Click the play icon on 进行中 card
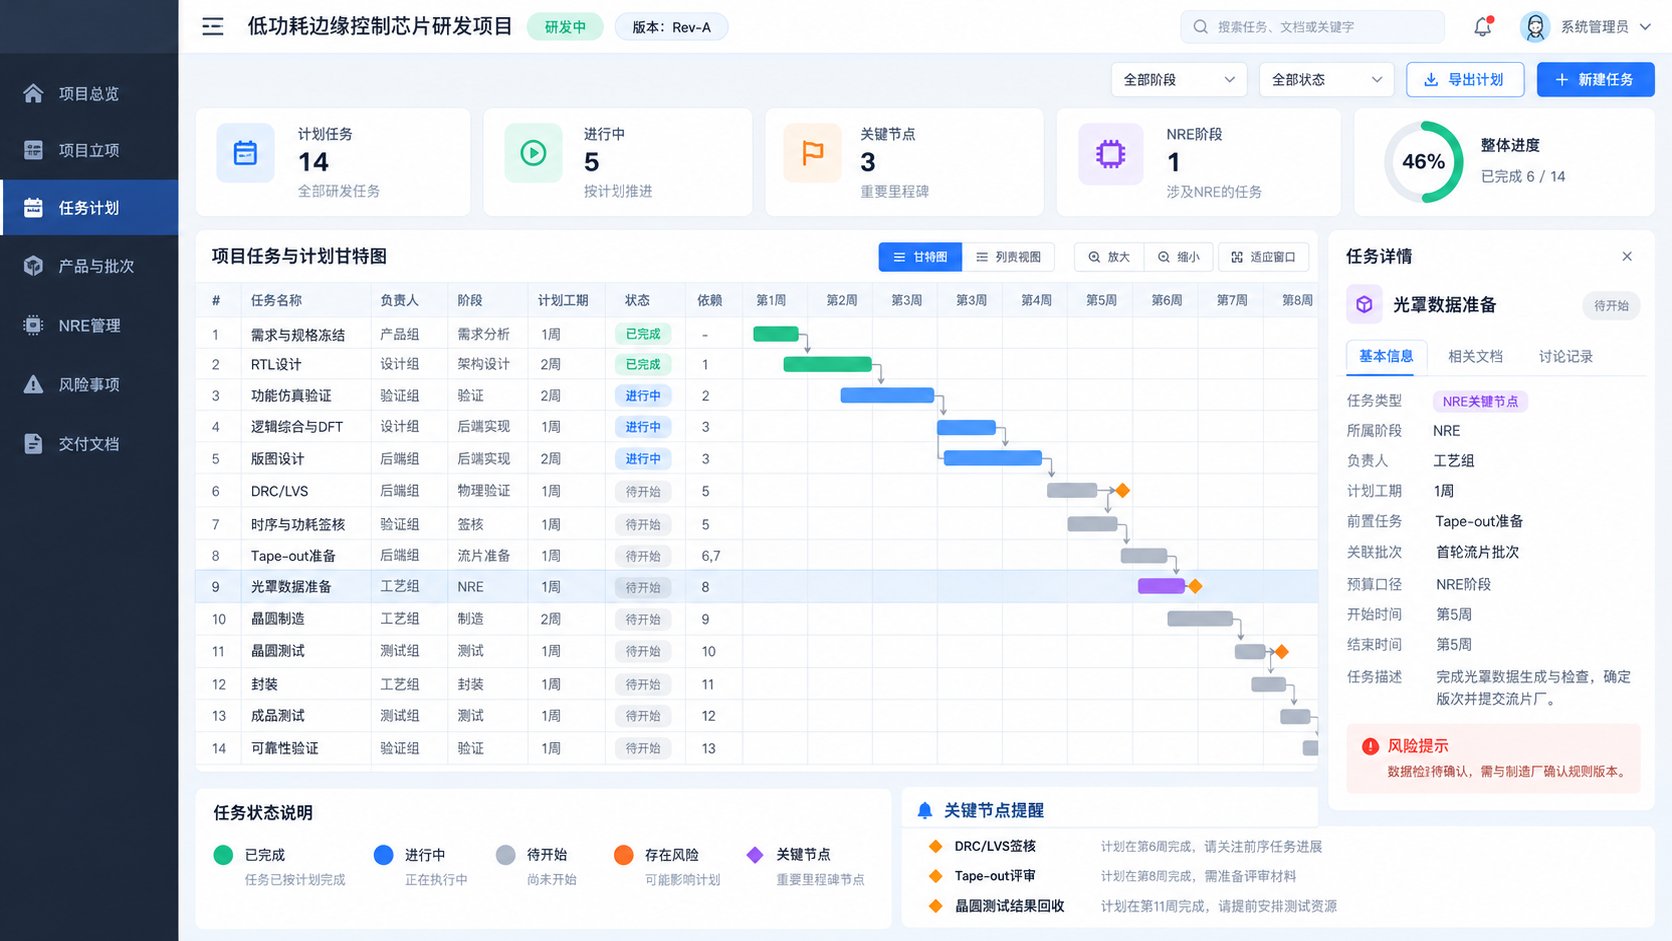 click(533, 153)
